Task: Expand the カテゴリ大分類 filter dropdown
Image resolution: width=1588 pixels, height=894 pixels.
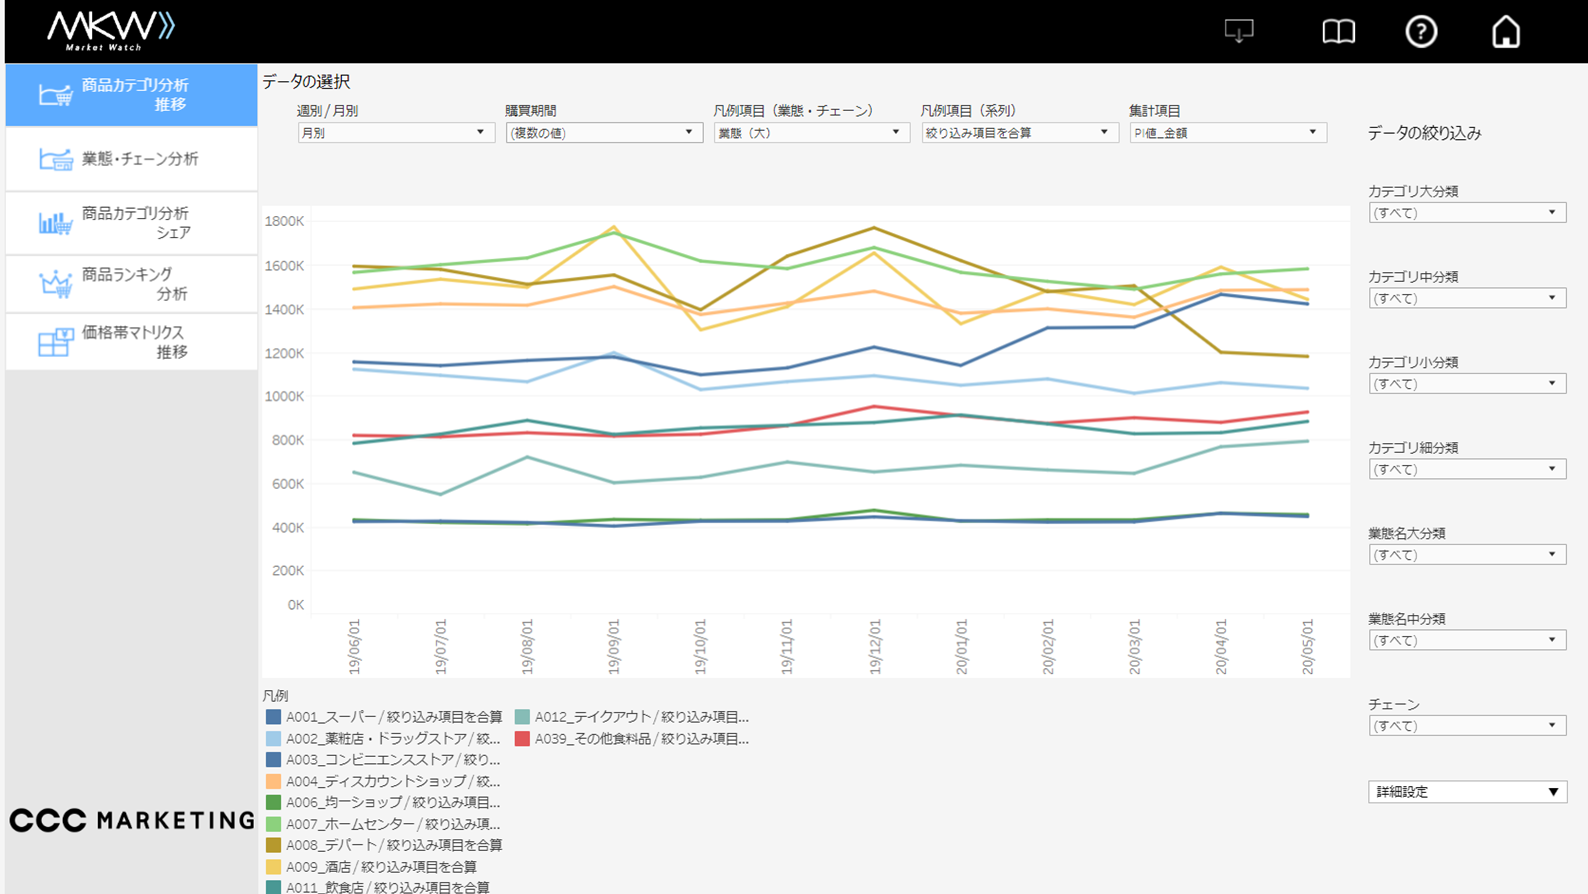Action: click(1466, 213)
